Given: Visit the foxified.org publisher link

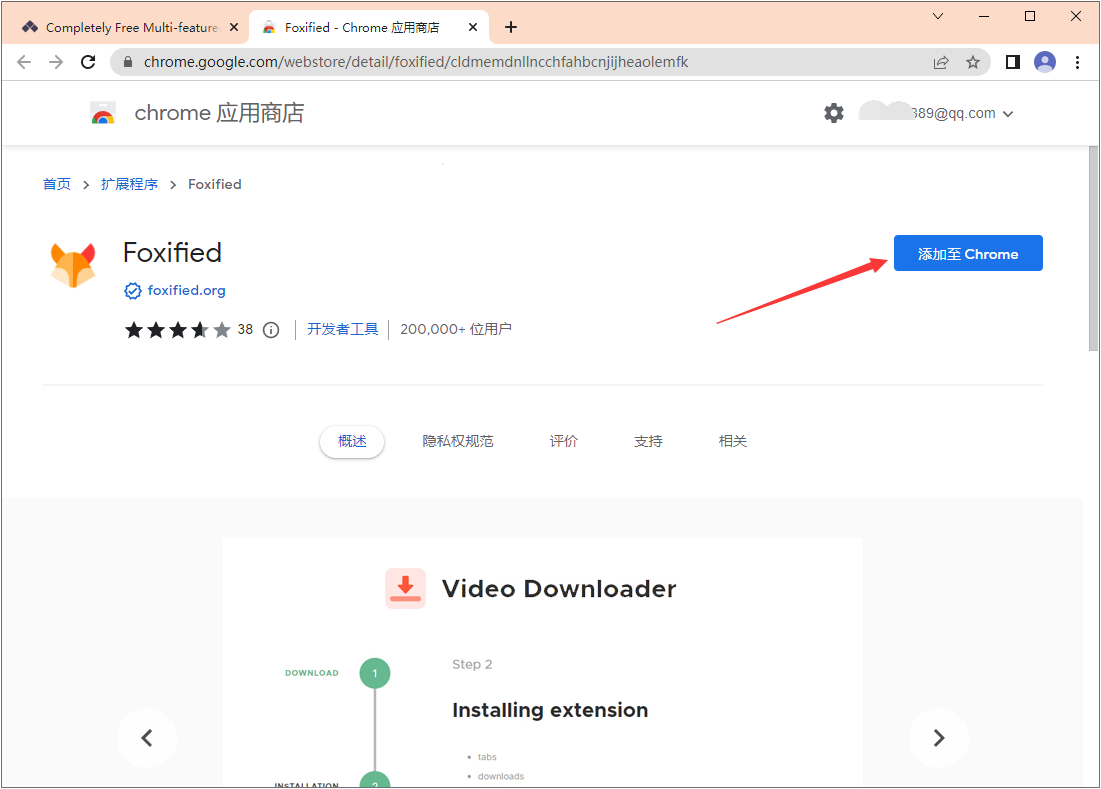Looking at the screenshot, I should click(x=186, y=291).
